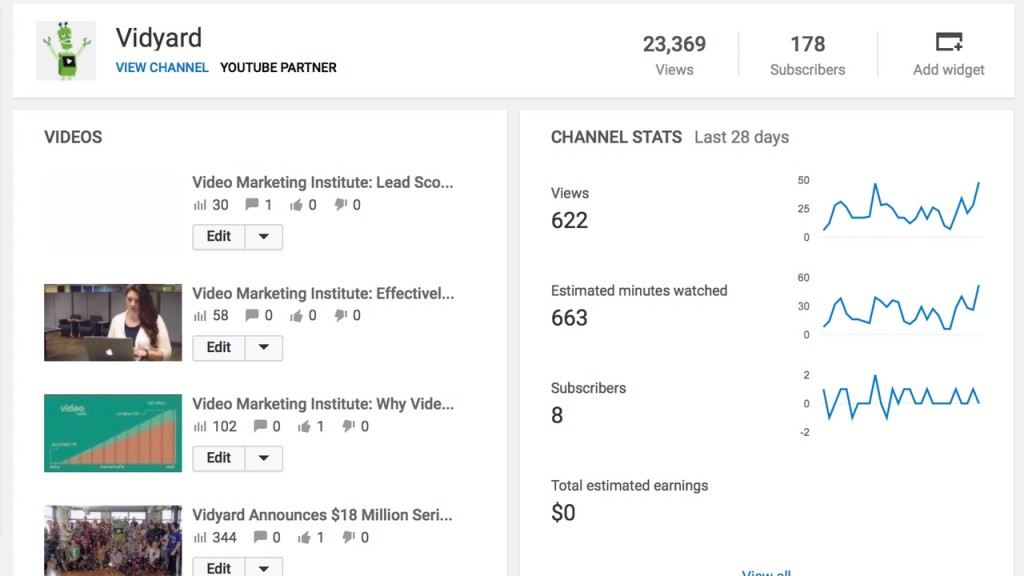Click thumbs-up icon for Why Vide... video
Viewport: 1024px width, 576px height.
click(304, 427)
